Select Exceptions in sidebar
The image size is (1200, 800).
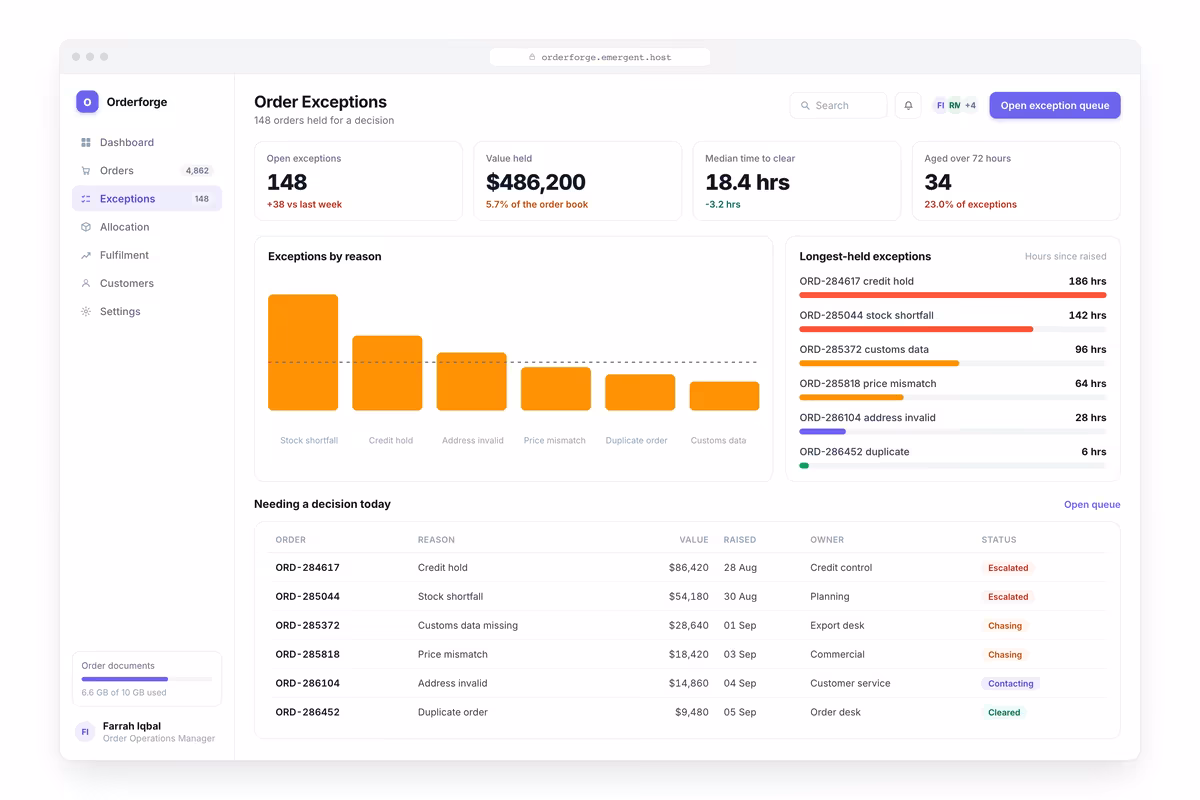click(x=147, y=199)
